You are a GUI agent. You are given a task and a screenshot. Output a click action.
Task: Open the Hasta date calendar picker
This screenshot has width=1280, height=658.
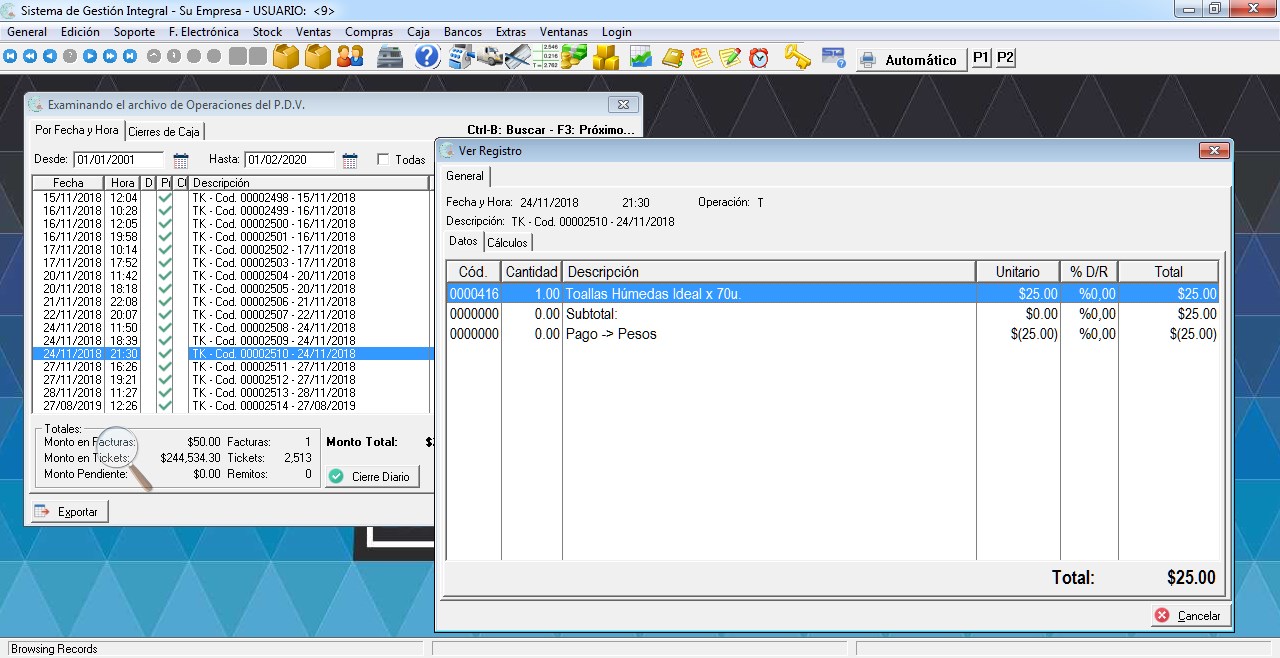350,160
